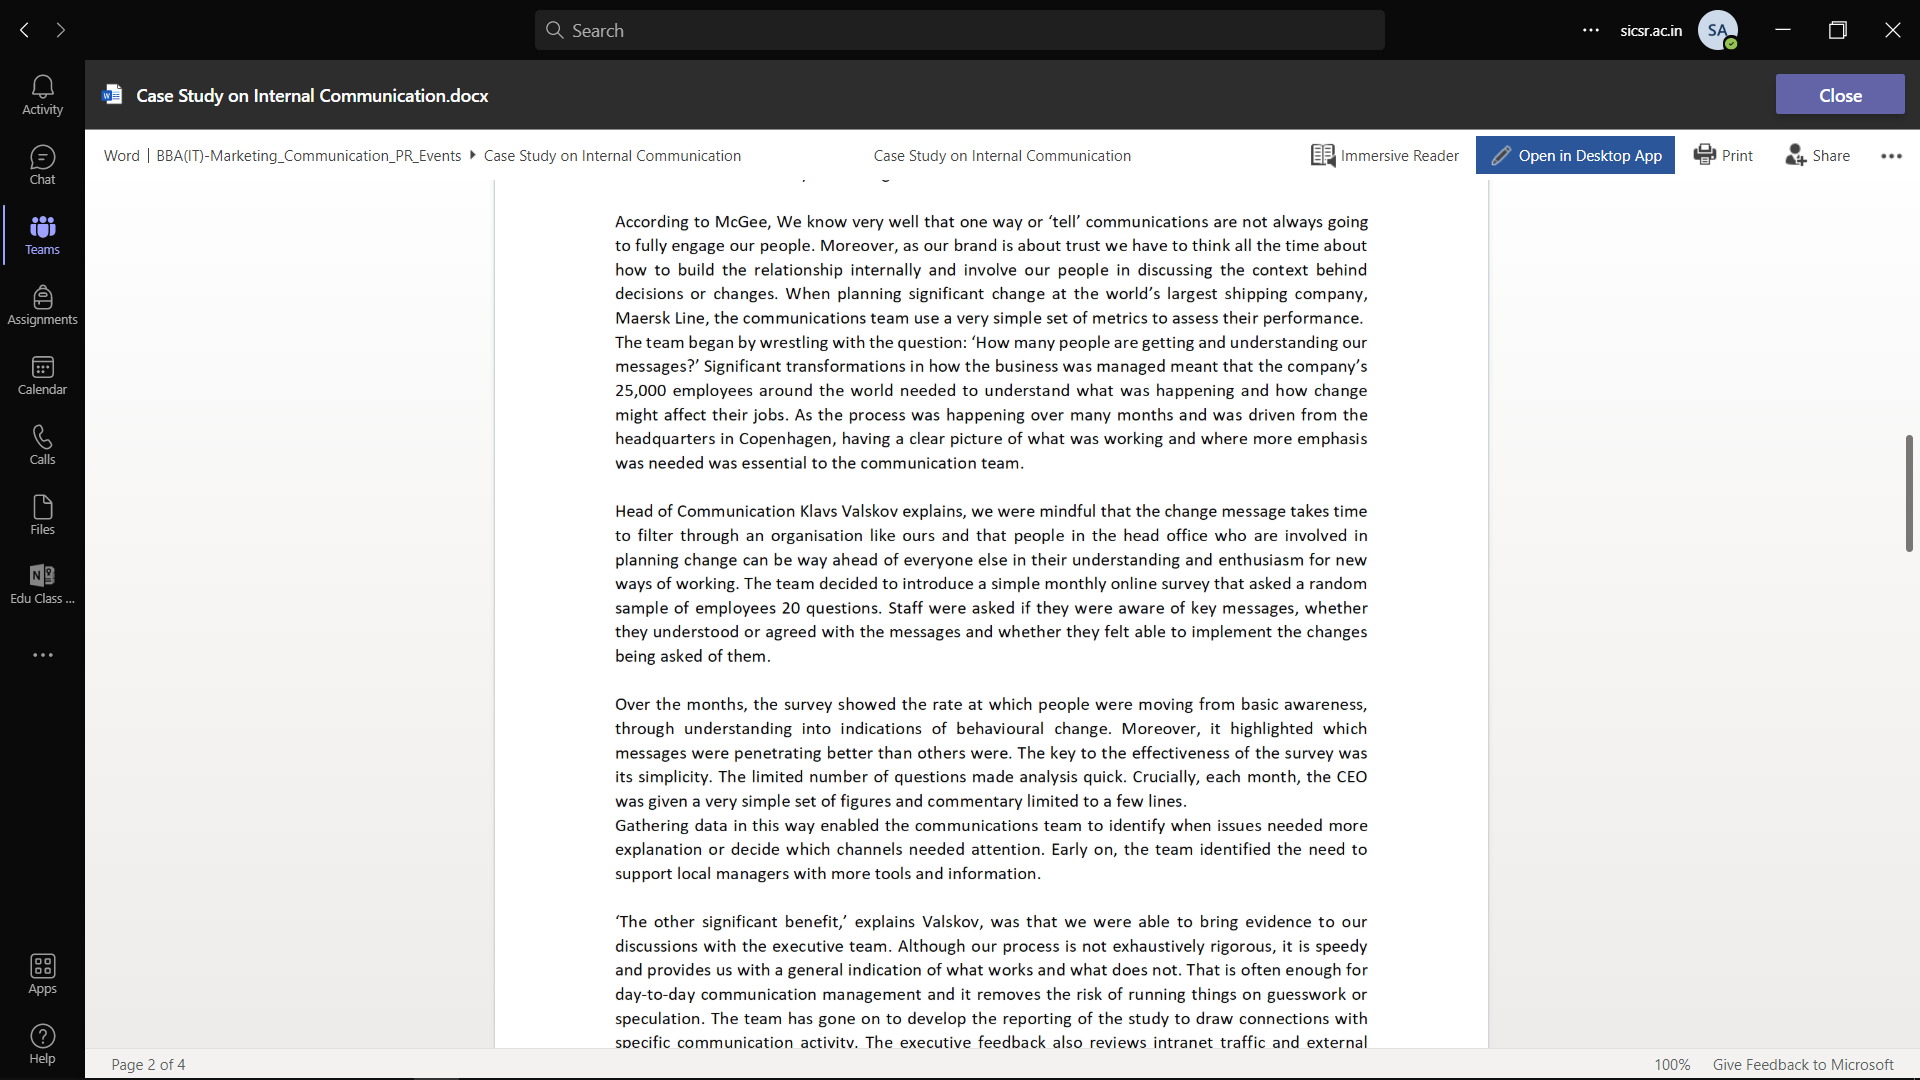
Task: Open the Help section
Action: click(x=42, y=1043)
